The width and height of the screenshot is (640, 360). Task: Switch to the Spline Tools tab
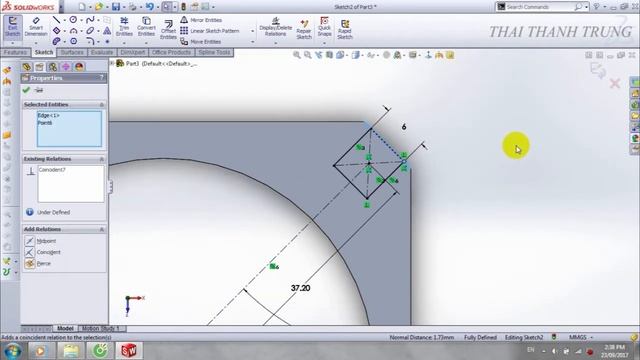coord(215,53)
